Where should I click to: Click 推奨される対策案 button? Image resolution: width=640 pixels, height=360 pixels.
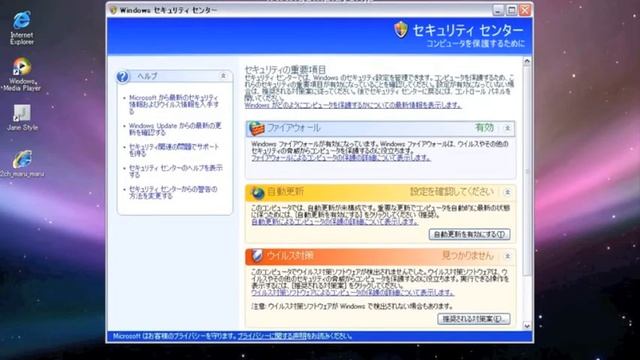click(x=474, y=319)
